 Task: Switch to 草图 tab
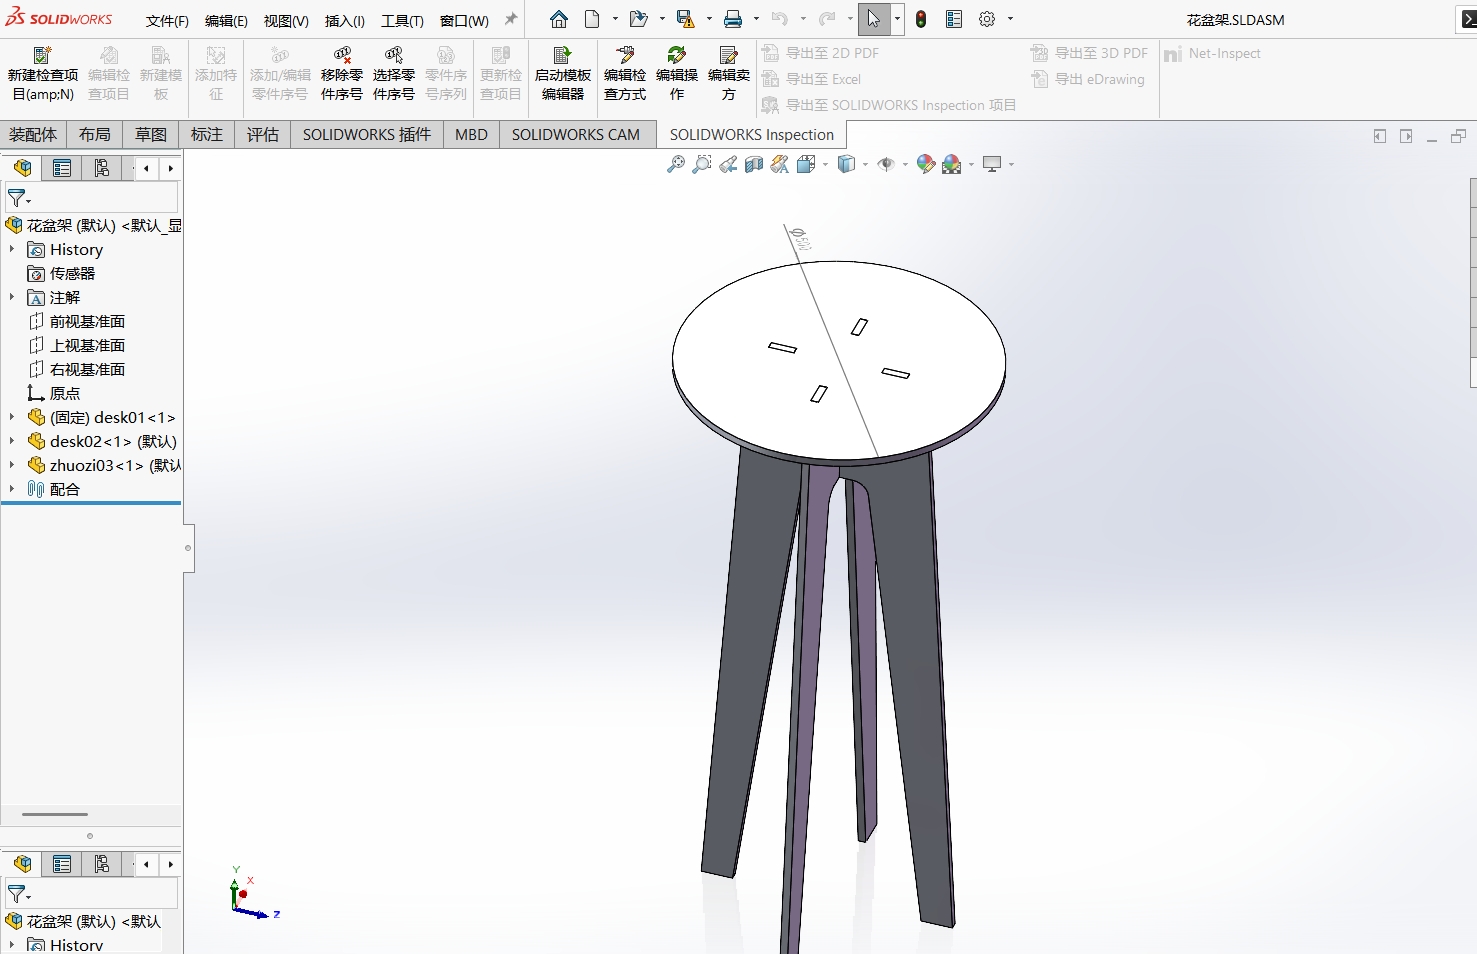coord(151,134)
